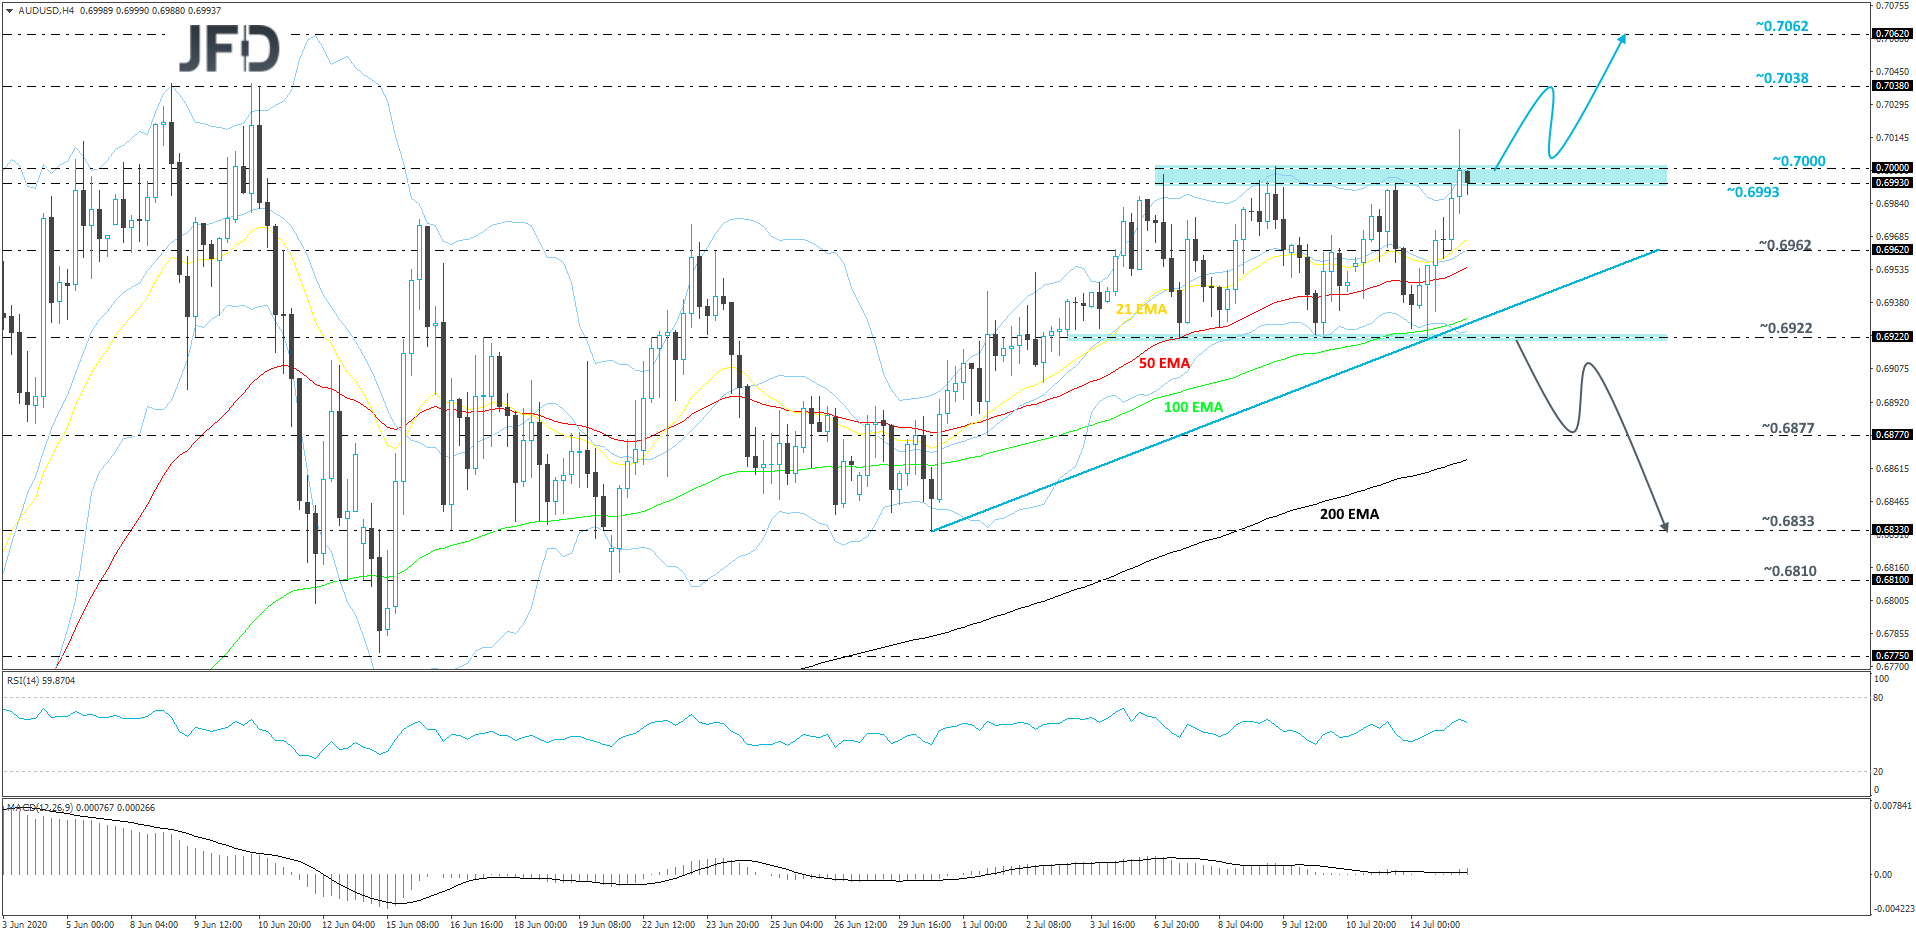Click the 0.70620 price axis tag
This screenshot has width=1916, height=936.
pos(1892,34)
